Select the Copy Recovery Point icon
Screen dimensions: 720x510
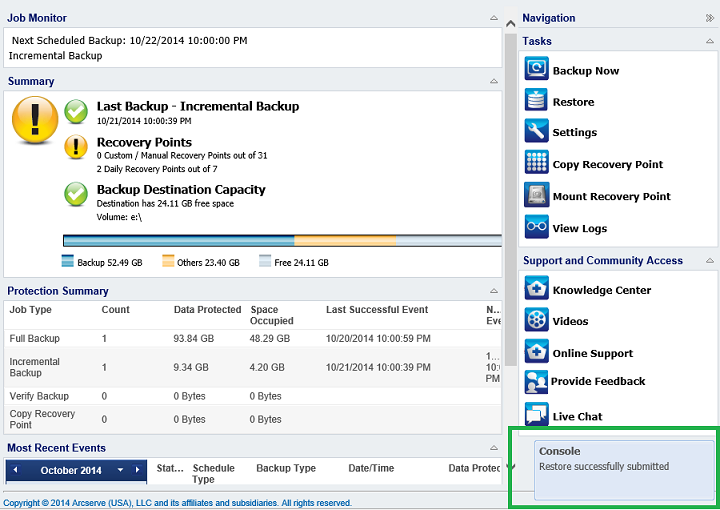536,164
